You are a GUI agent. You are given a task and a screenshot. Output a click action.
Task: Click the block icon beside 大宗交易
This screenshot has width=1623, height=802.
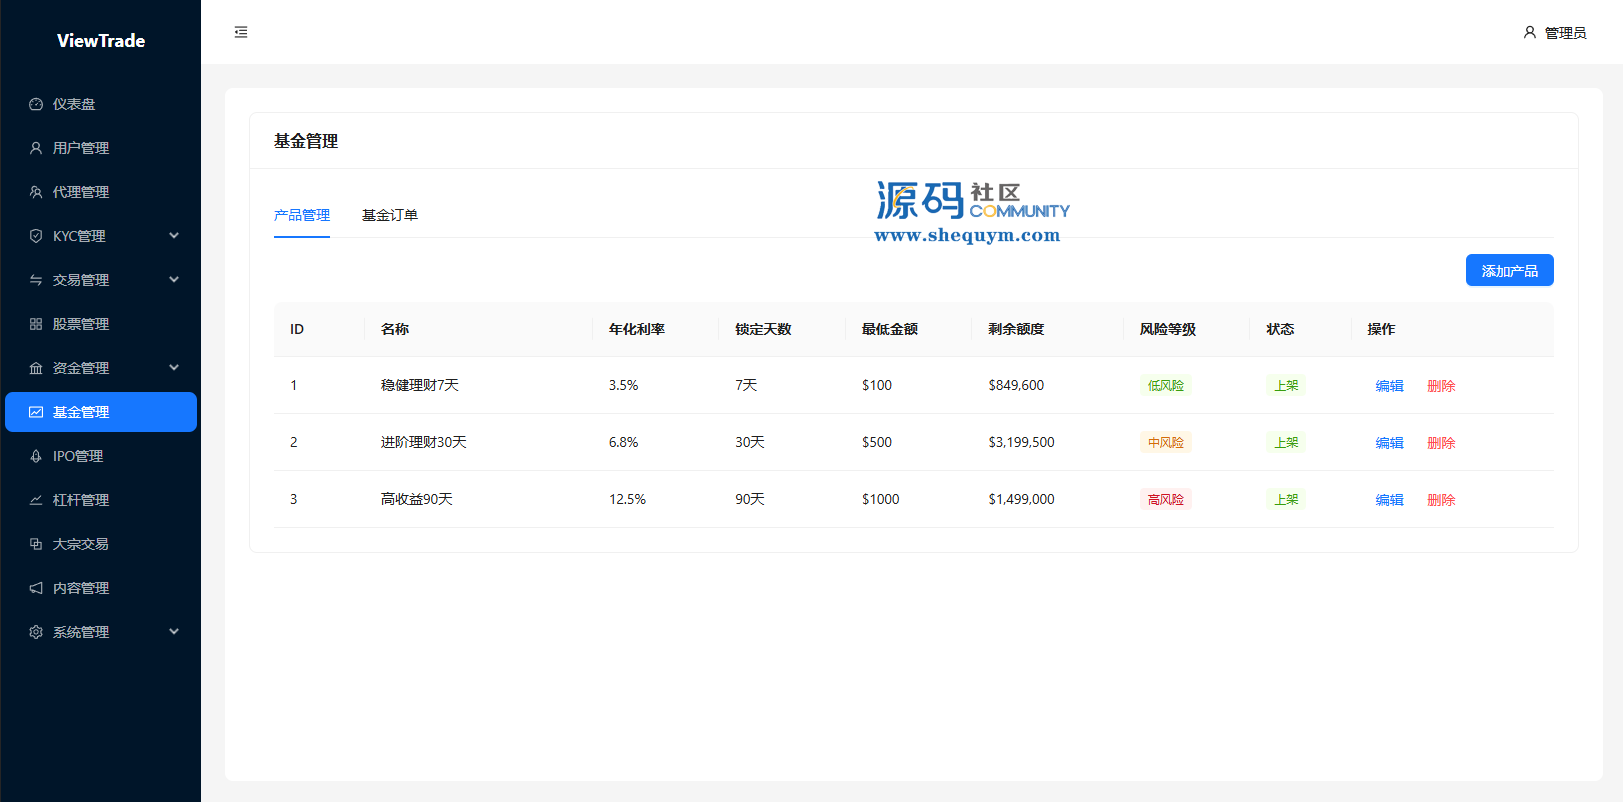[x=36, y=544]
